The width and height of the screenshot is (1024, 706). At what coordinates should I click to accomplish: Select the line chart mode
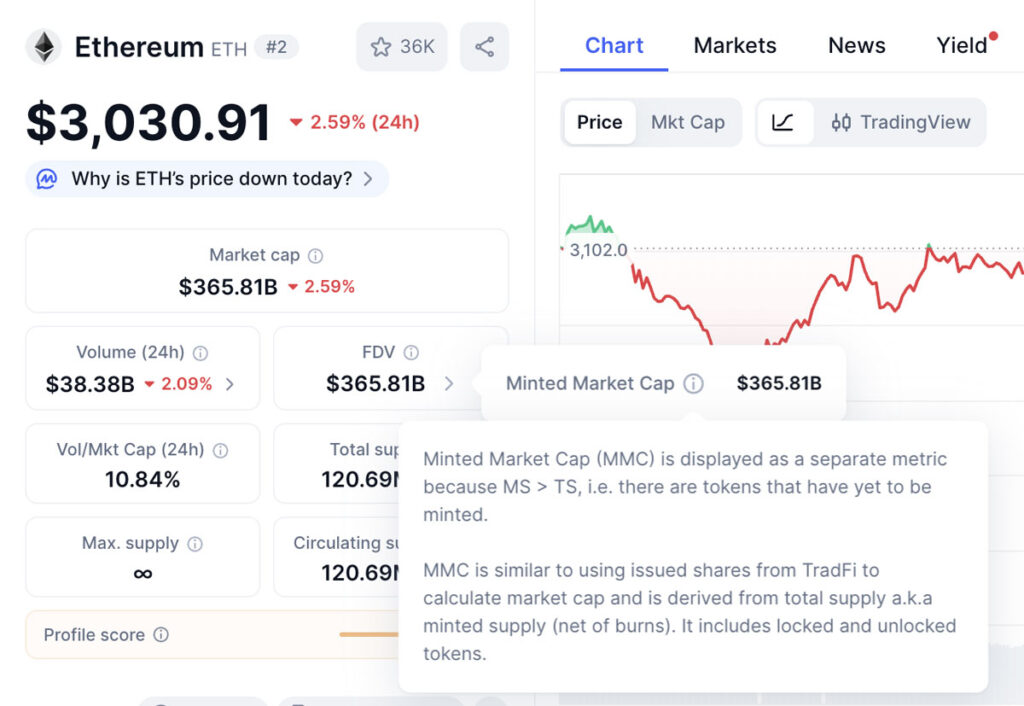pyautogui.click(x=783, y=122)
